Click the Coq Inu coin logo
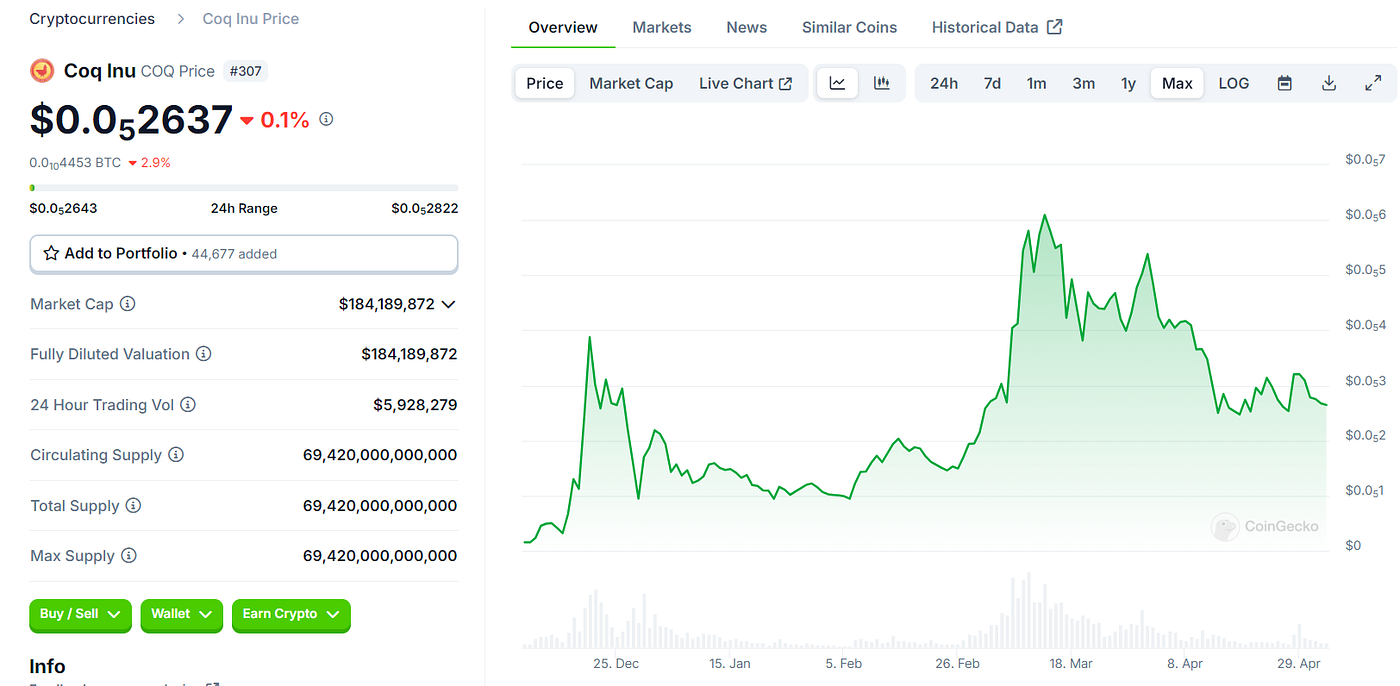 (42, 71)
